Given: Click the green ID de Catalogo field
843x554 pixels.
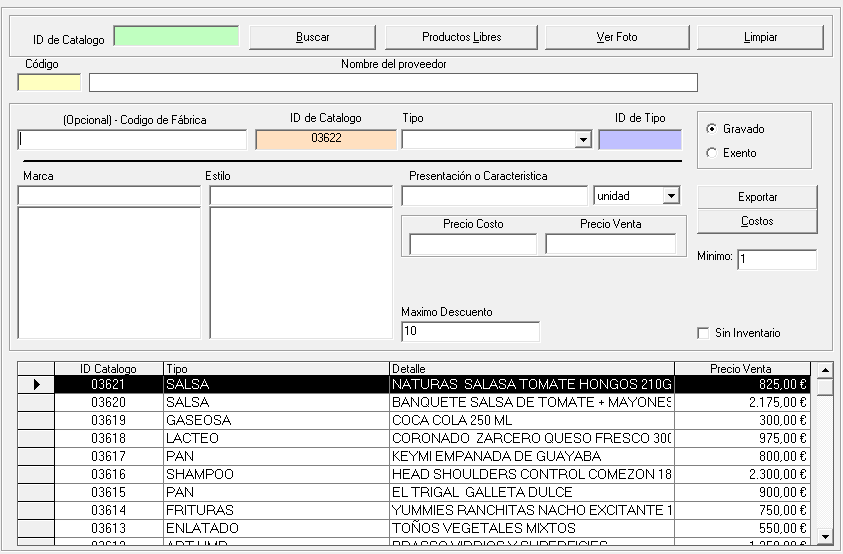Looking at the screenshot, I should [176, 37].
